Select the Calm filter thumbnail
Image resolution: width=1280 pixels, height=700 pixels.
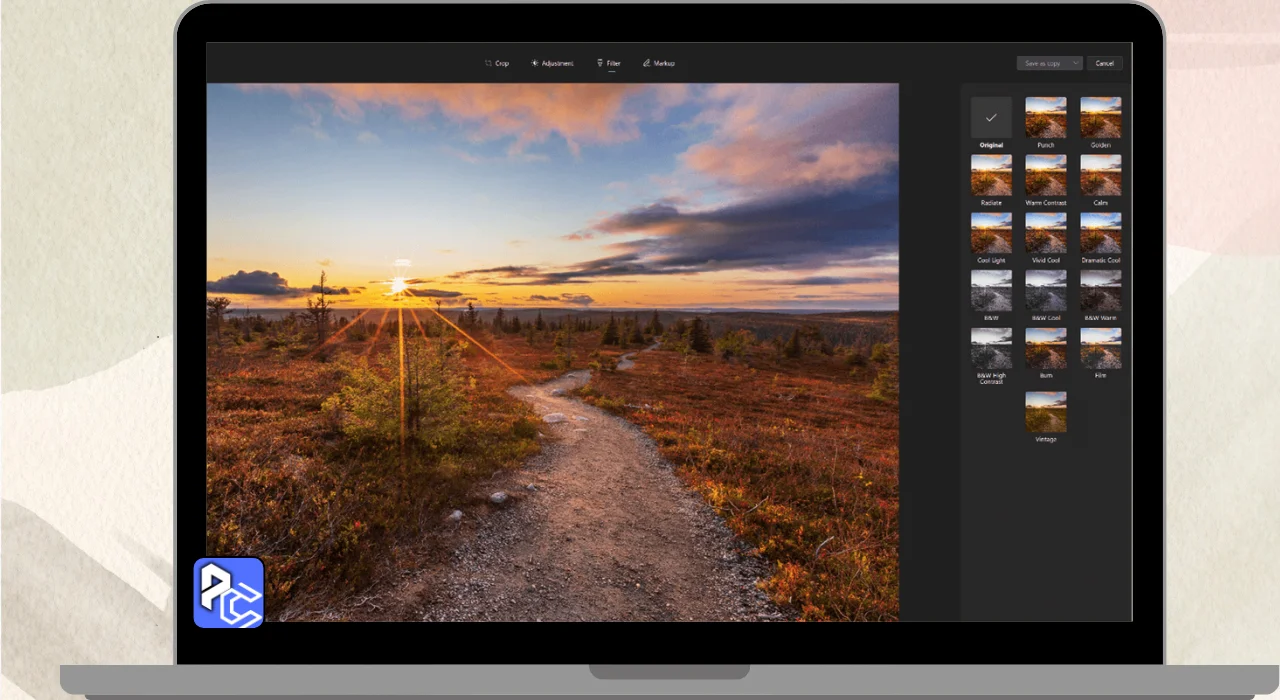1100,175
